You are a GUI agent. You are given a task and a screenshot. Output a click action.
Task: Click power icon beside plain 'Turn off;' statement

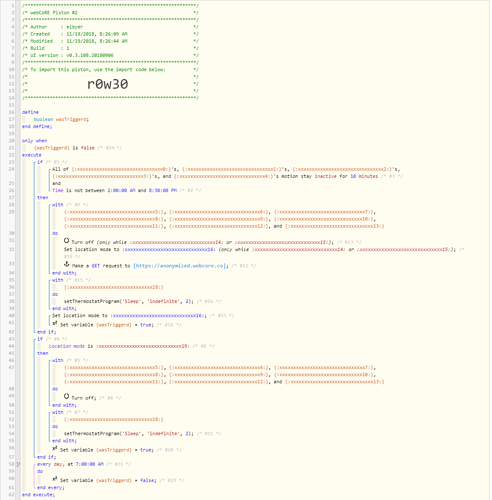point(66,396)
